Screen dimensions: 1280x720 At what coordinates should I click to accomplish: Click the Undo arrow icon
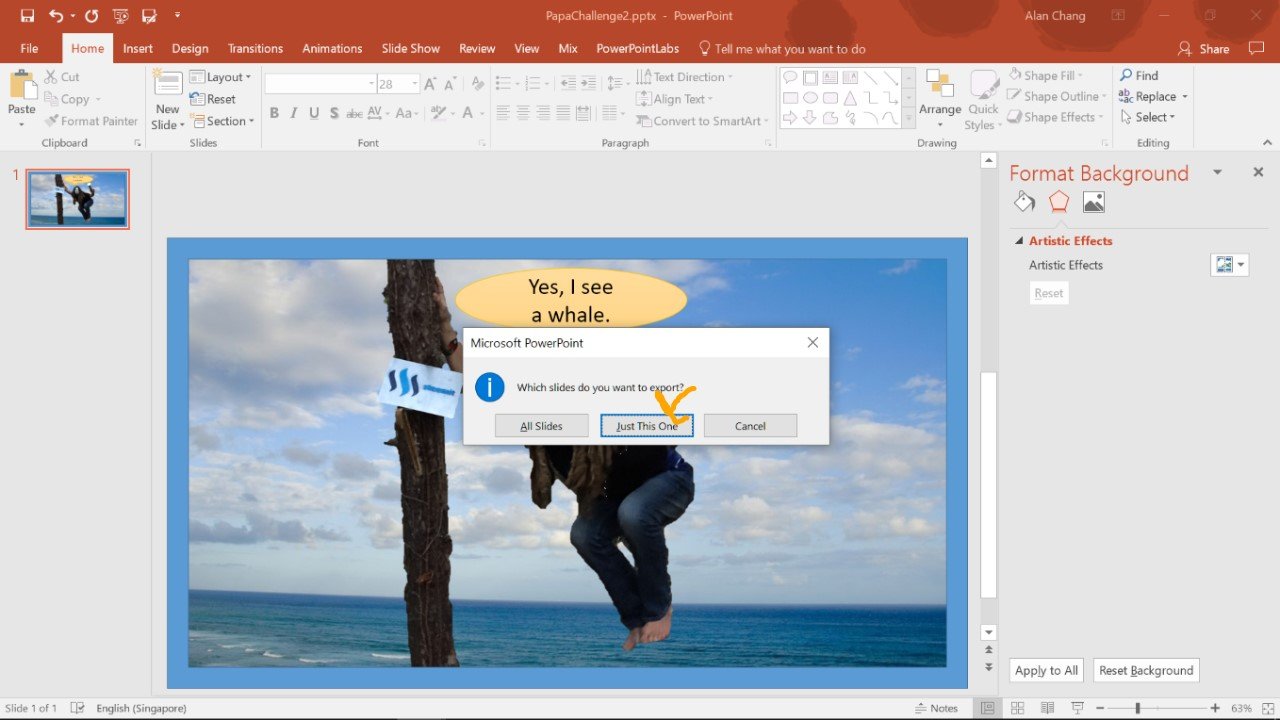56,16
